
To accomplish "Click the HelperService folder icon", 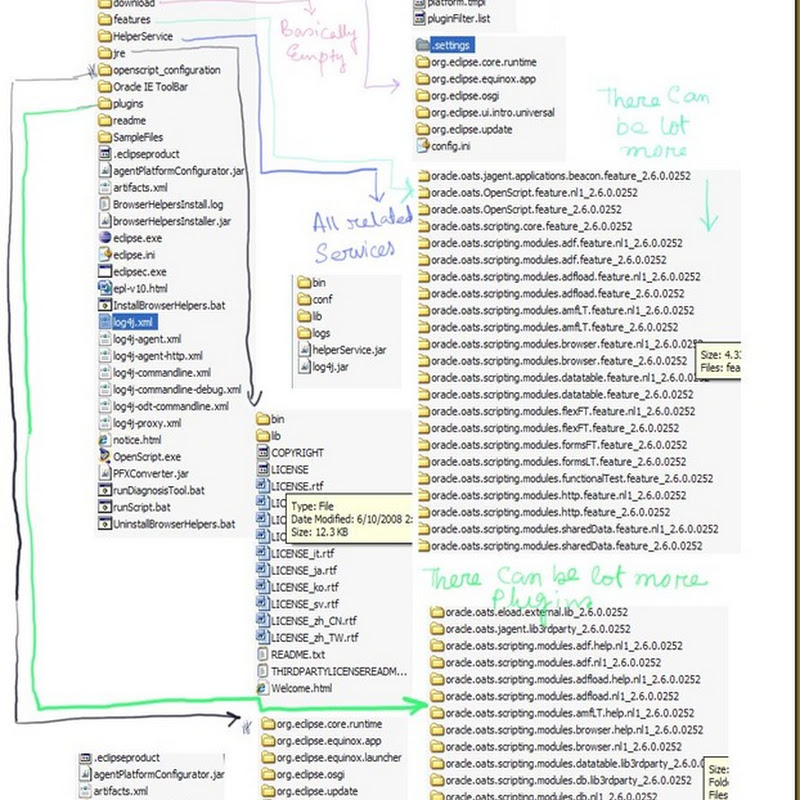I will coord(105,36).
